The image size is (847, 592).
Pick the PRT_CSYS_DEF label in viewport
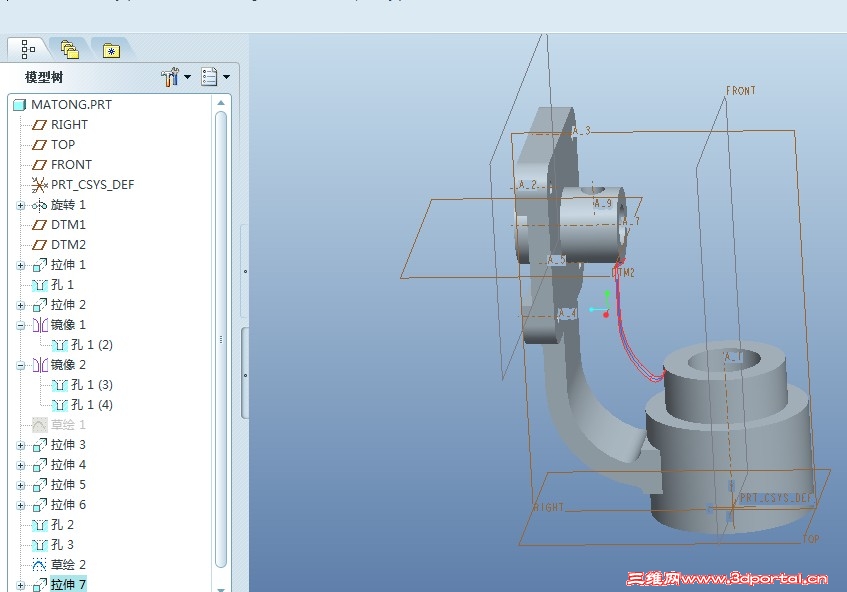coord(776,497)
